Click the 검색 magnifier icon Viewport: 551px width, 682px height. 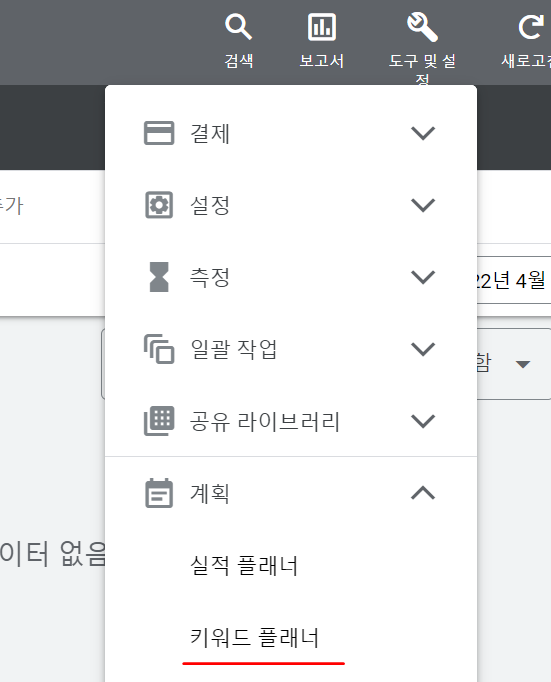[x=238, y=27]
